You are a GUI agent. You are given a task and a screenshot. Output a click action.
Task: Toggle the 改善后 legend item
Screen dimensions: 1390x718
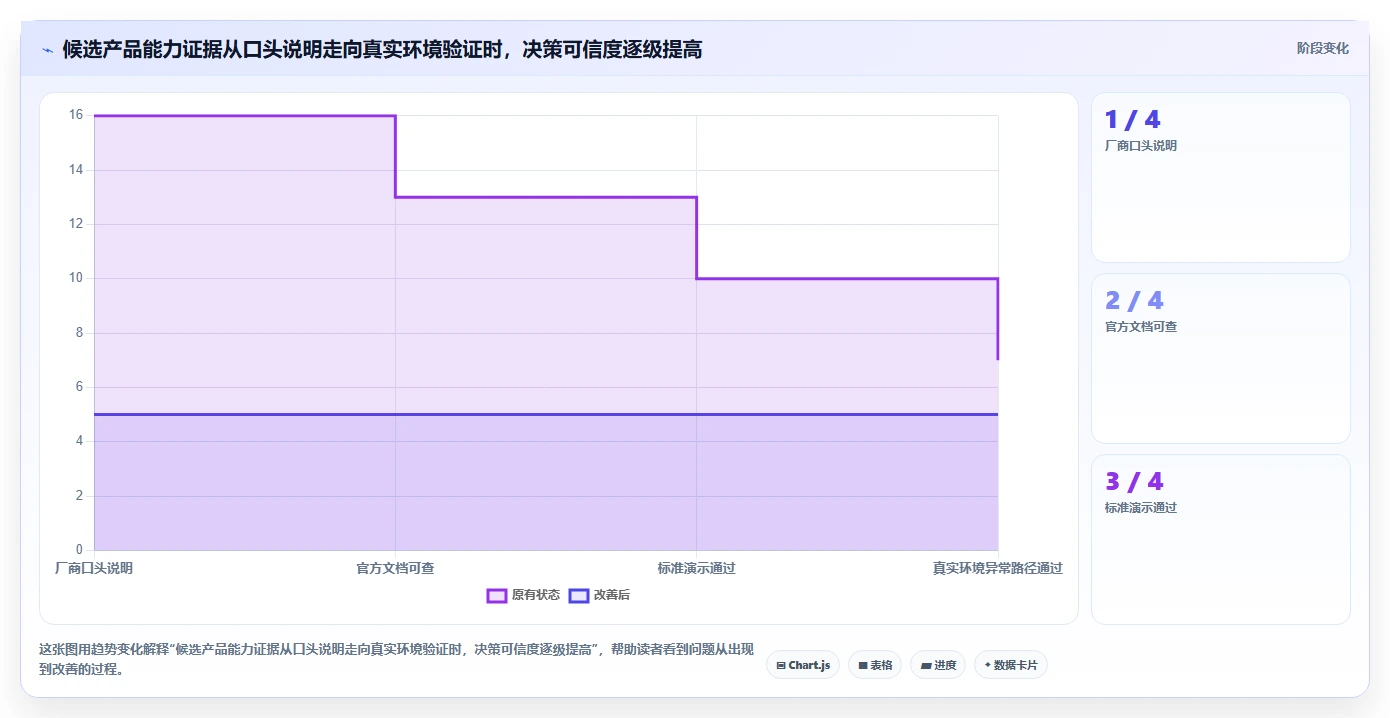point(599,595)
